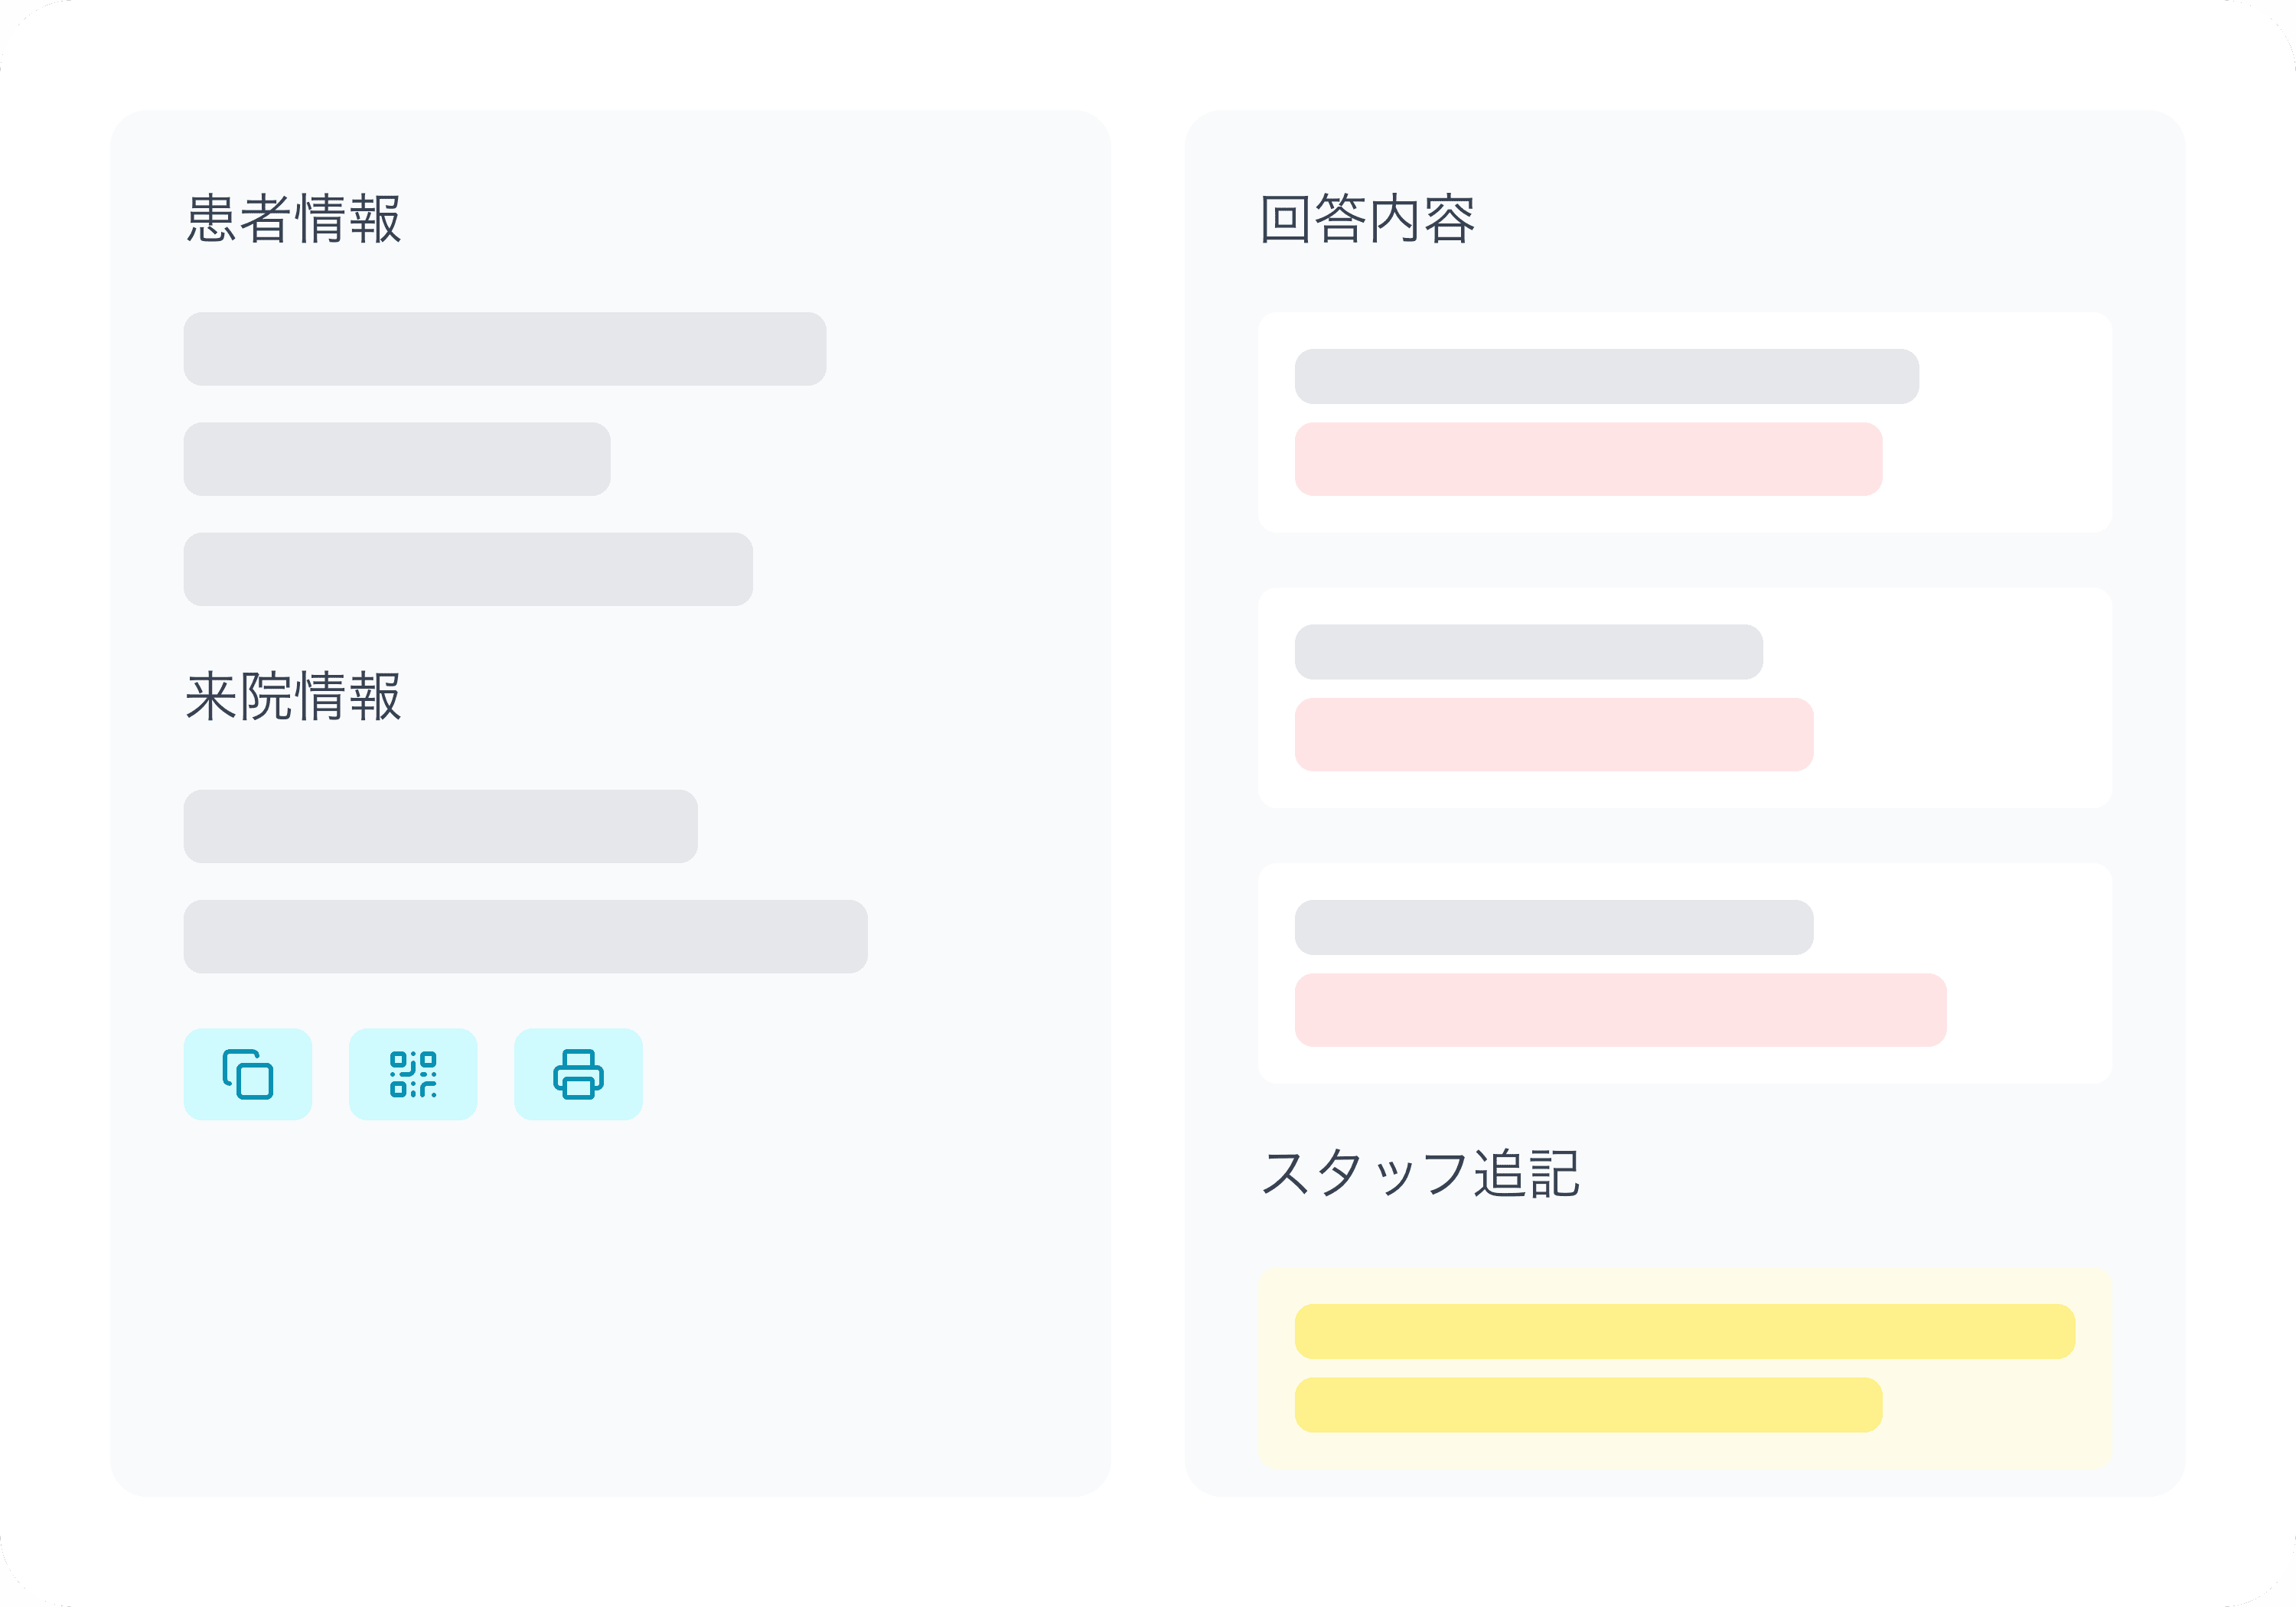Click the longer yellow bar in staff notes
This screenshot has height=1607, width=2296.
(1684, 1331)
